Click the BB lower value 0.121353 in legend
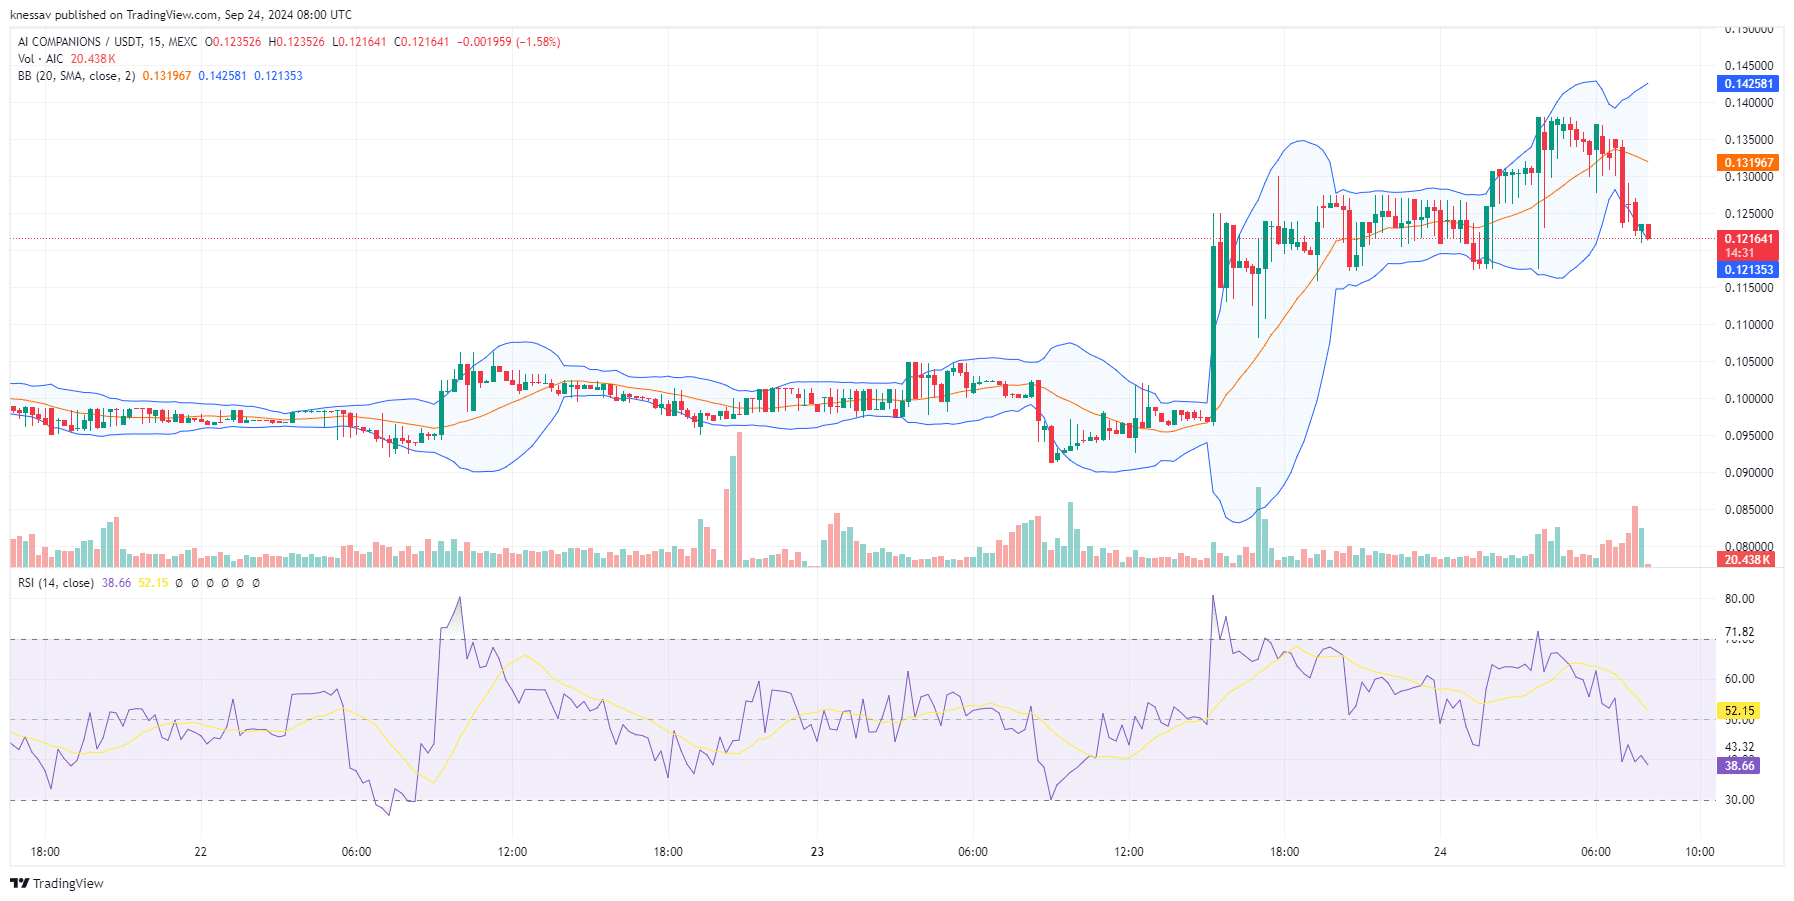1794x901 pixels. coord(278,76)
